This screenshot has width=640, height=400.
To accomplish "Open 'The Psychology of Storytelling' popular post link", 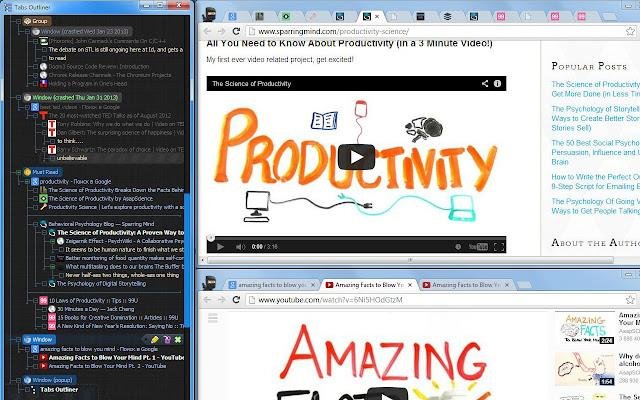I will pos(596,118).
